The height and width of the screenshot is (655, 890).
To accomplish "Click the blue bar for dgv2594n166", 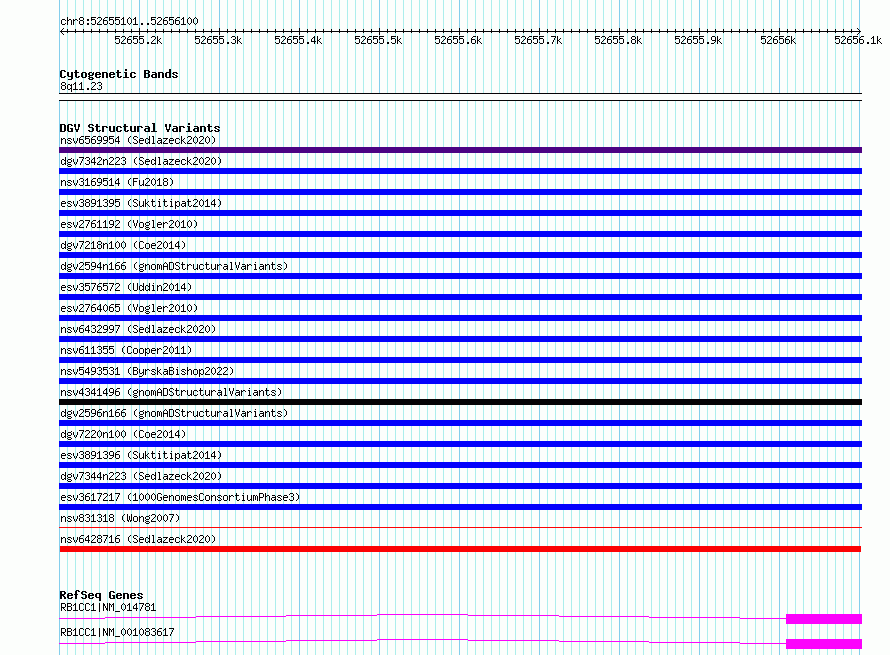I will point(460,276).
